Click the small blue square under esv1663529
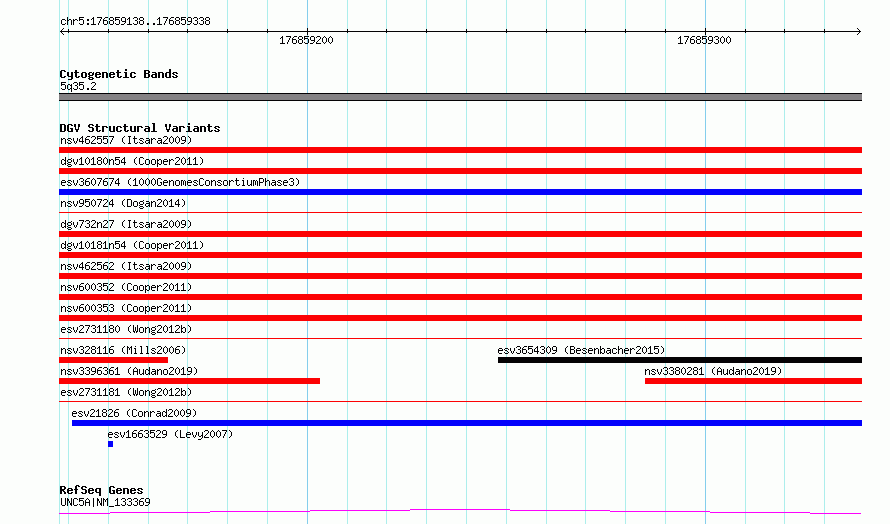 [111, 444]
